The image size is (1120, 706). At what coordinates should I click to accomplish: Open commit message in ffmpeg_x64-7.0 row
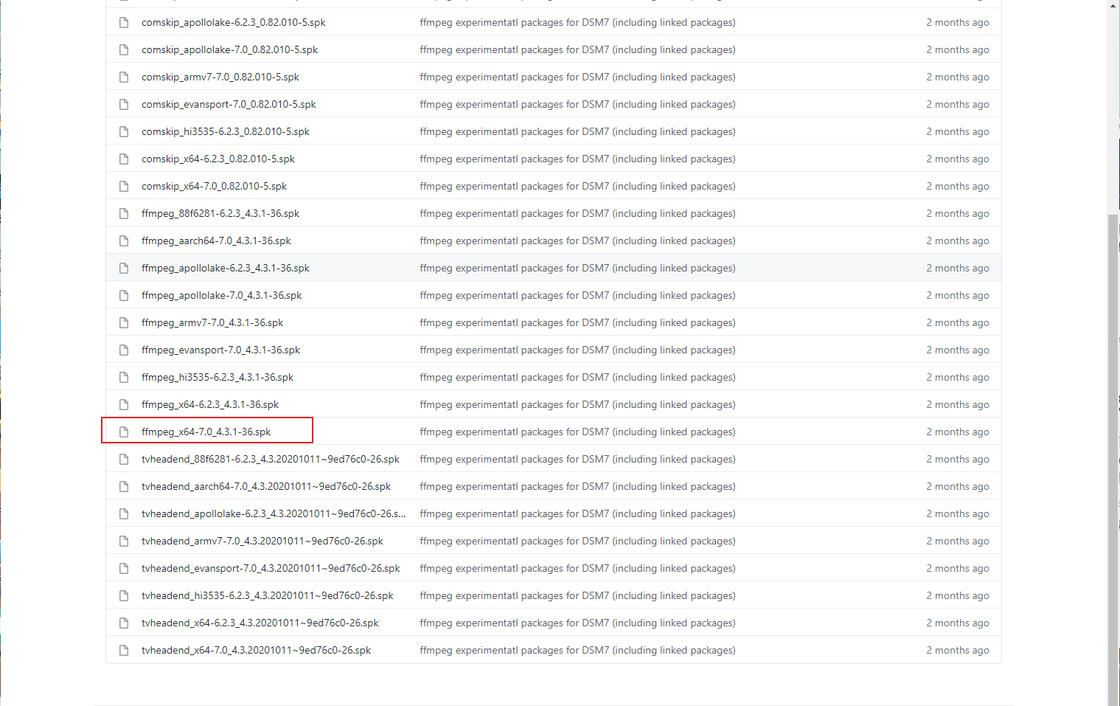click(x=577, y=432)
